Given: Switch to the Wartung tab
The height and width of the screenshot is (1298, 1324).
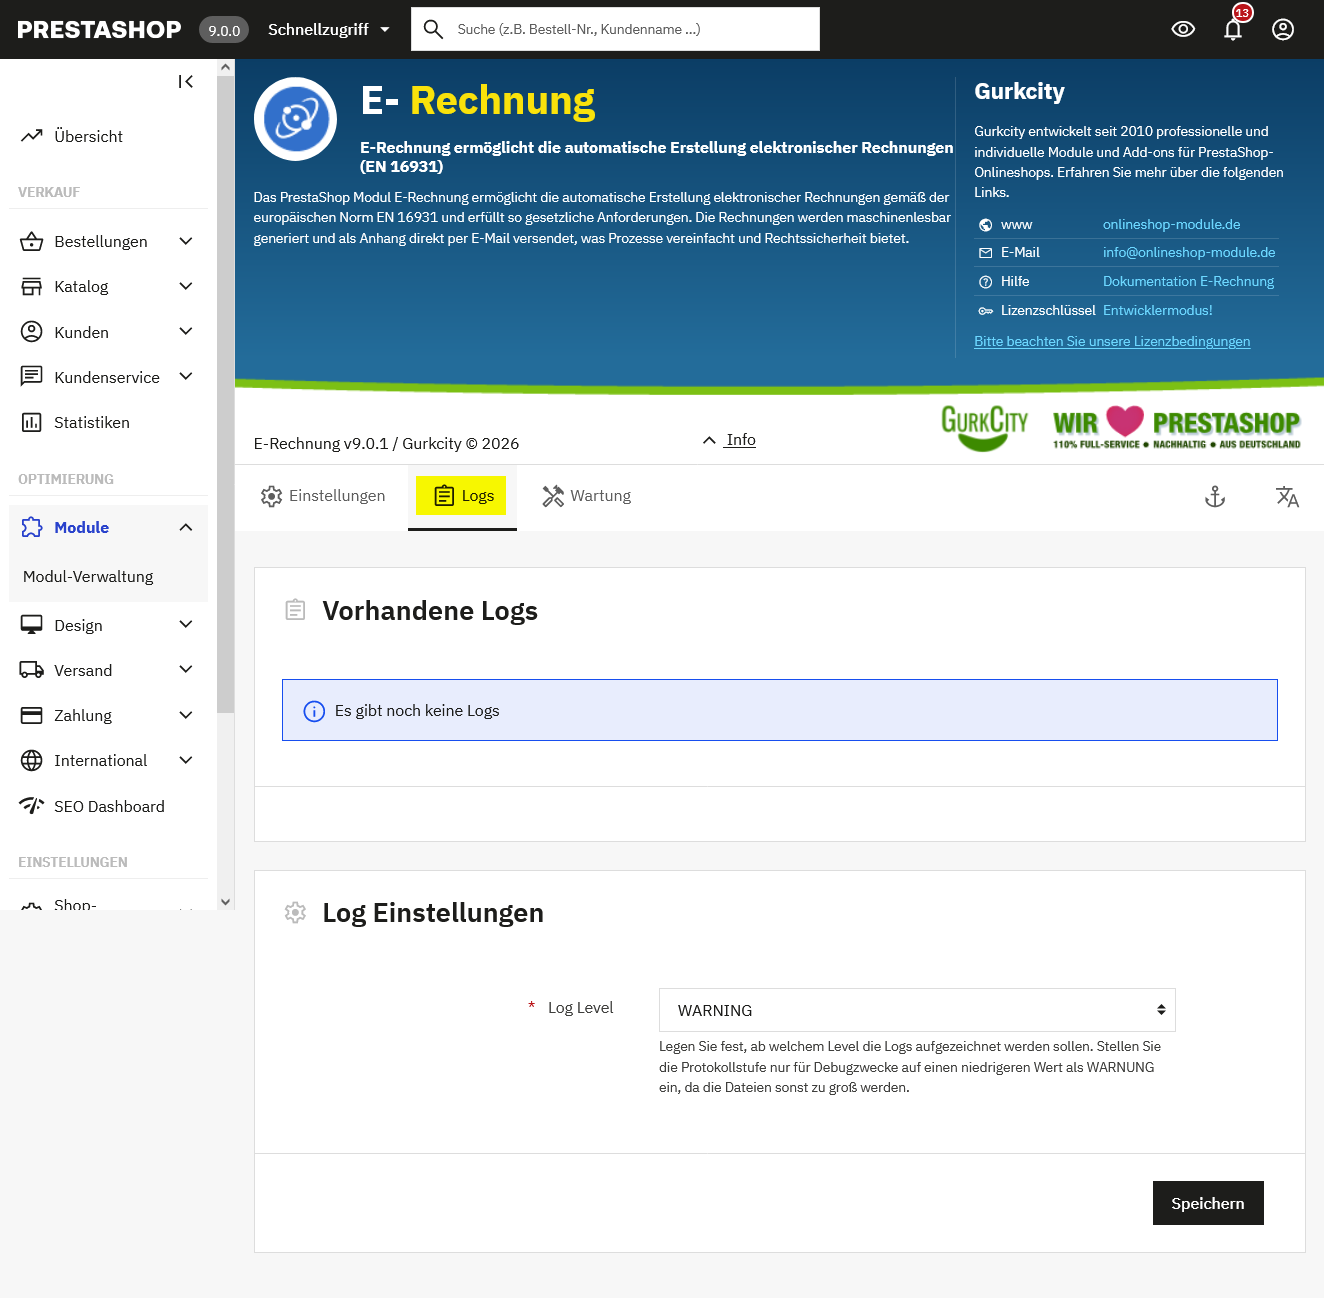Looking at the screenshot, I should click(x=587, y=496).
